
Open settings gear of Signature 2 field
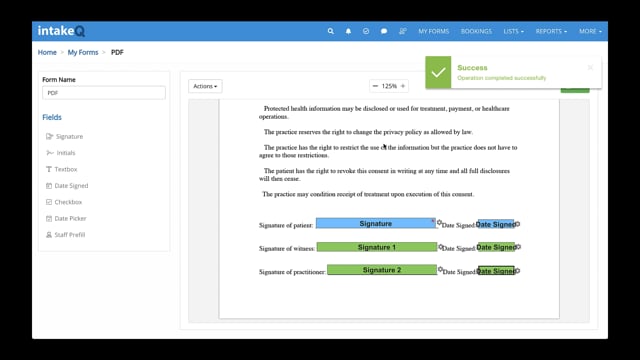pos(440,269)
